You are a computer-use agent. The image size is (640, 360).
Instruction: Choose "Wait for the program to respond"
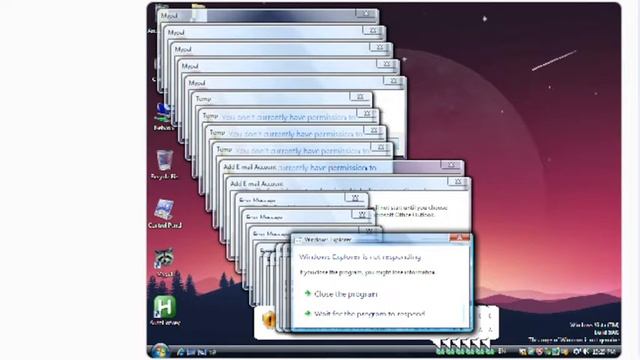365,313
